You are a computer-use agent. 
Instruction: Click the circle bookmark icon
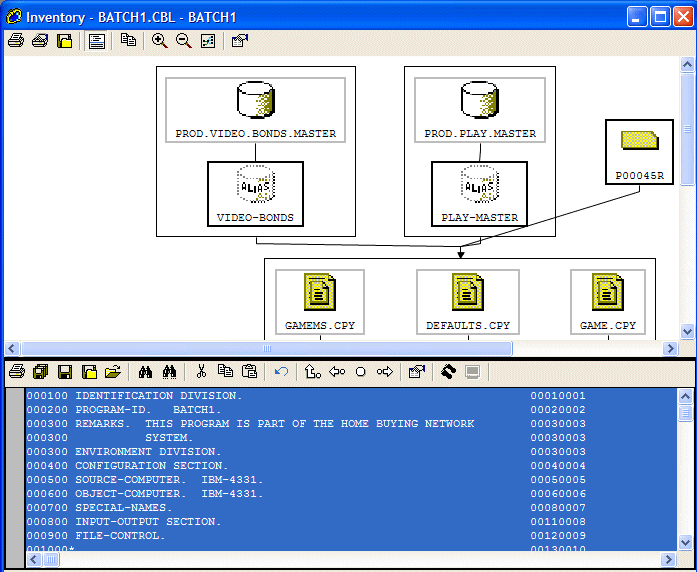click(361, 371)
